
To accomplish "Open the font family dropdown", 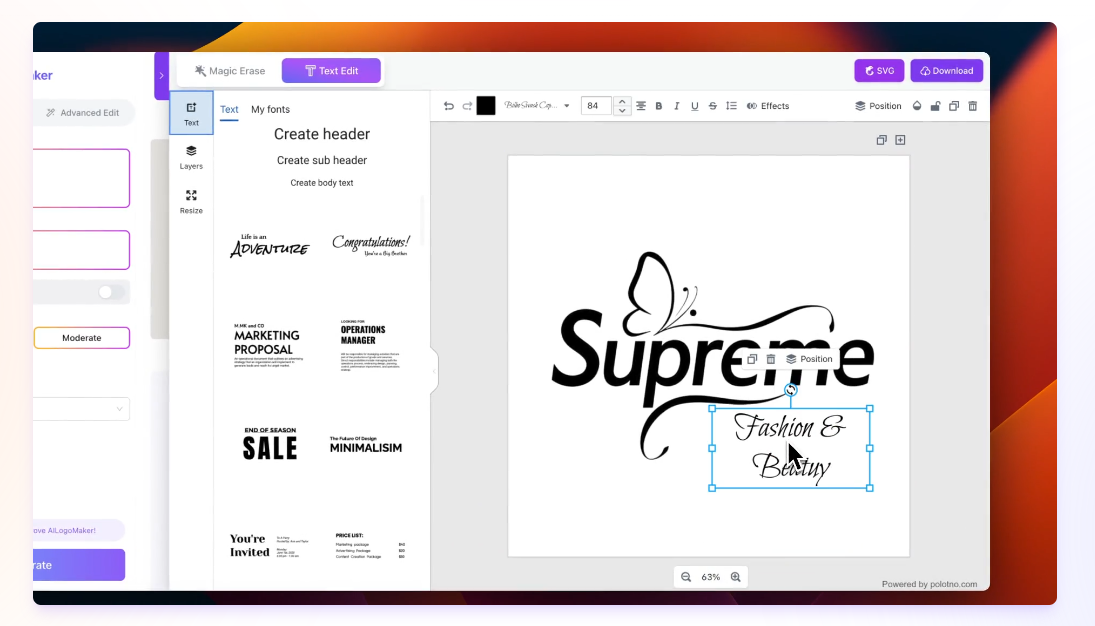I will point(537,106).
